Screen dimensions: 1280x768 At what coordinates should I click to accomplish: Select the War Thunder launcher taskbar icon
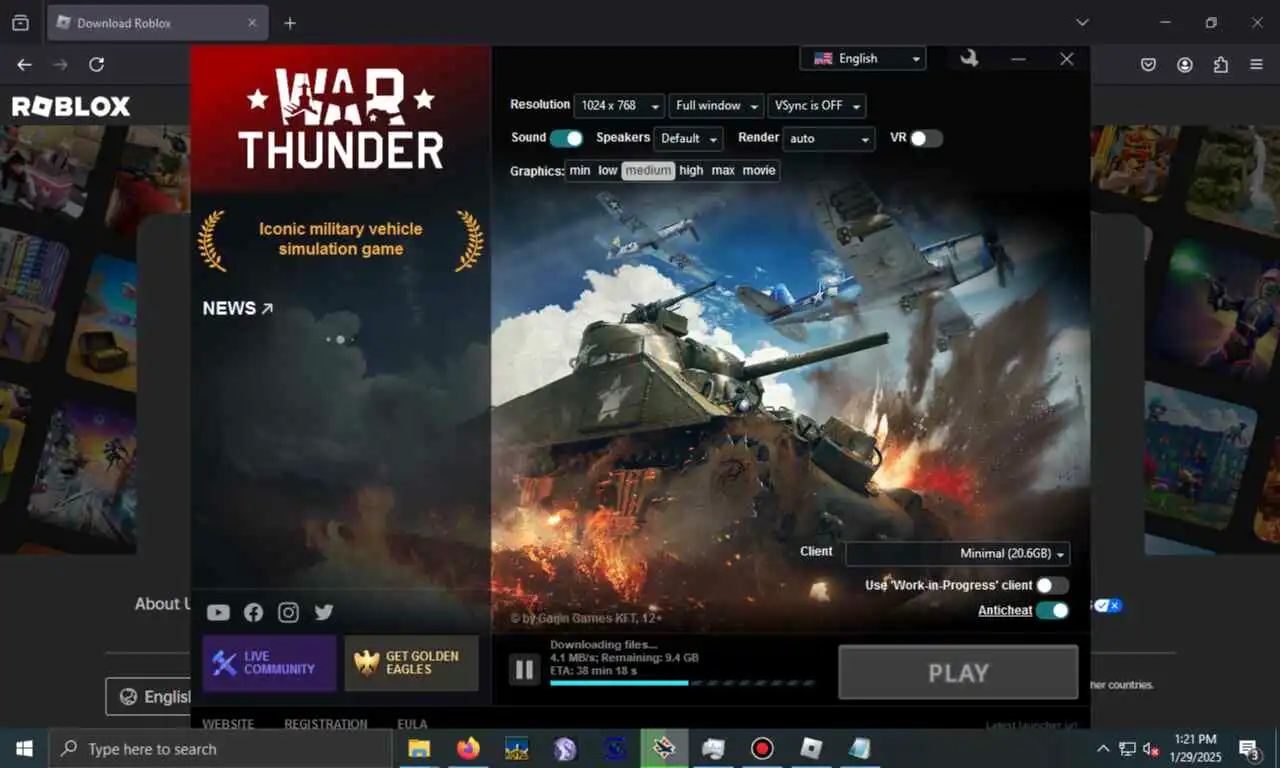[x=664, y=748]
